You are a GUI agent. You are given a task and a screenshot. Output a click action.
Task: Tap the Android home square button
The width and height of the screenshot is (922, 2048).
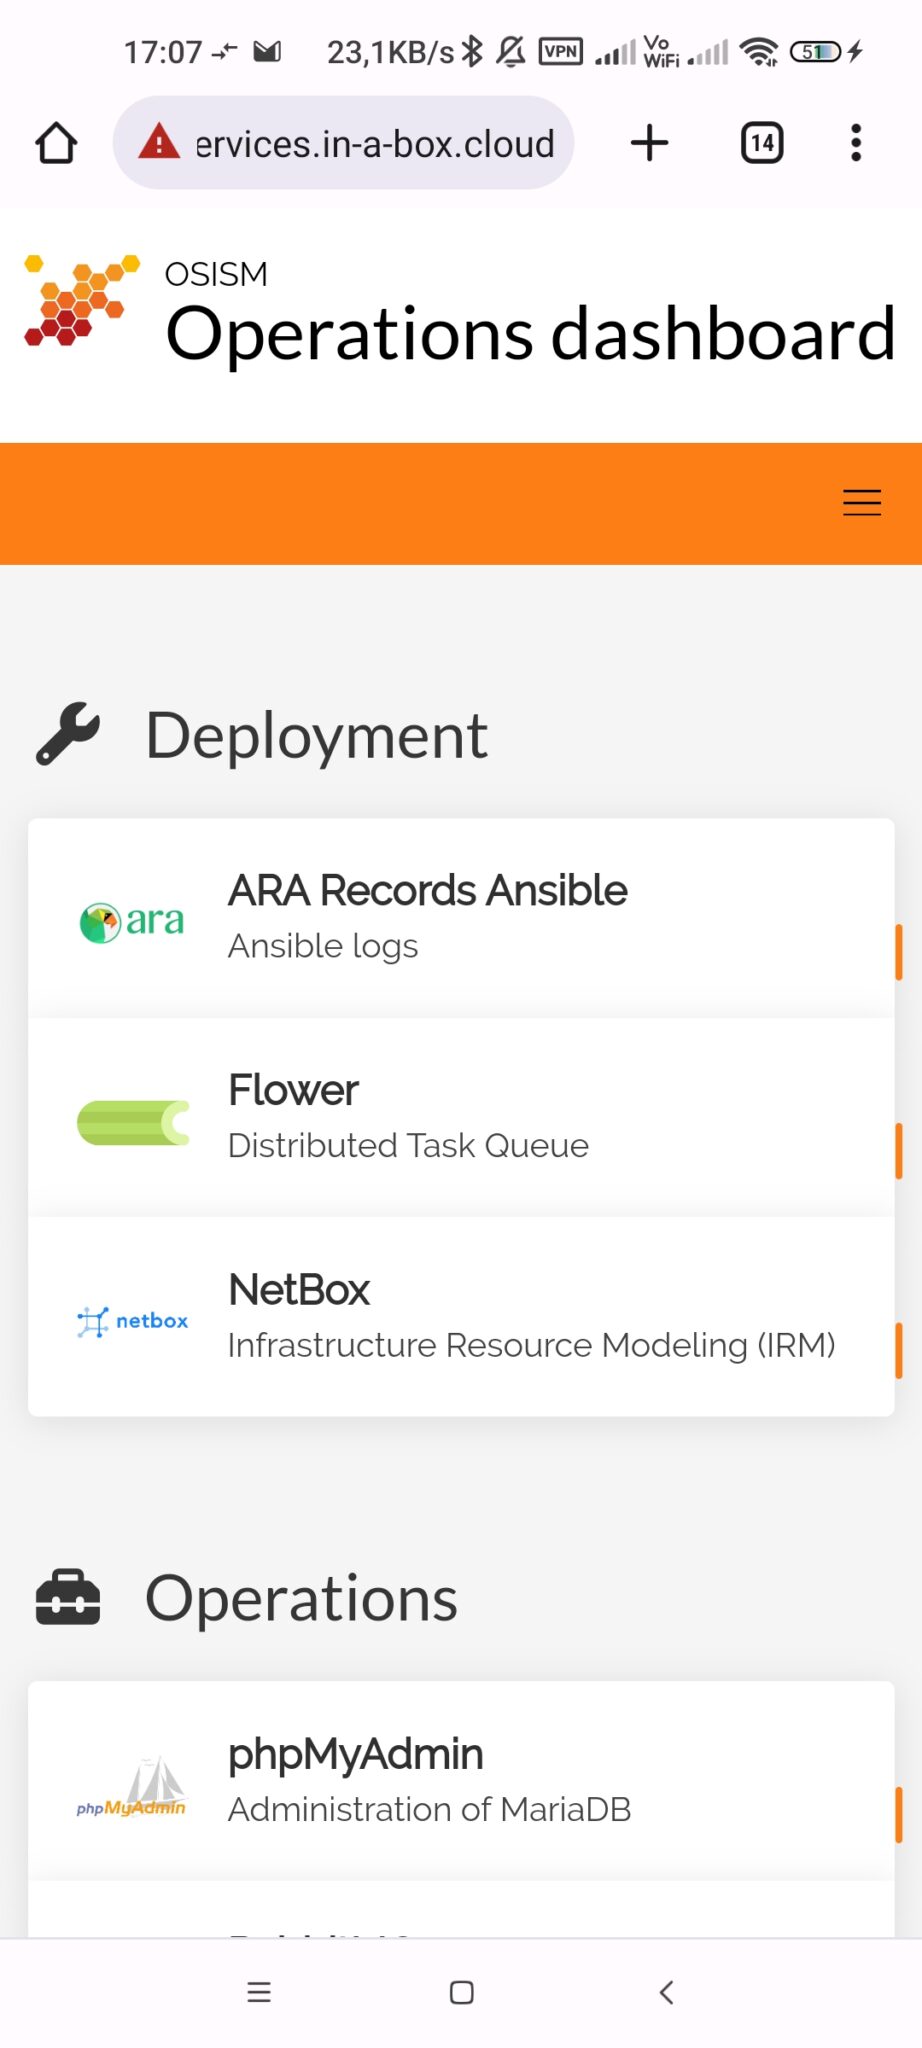[461, 1992]
